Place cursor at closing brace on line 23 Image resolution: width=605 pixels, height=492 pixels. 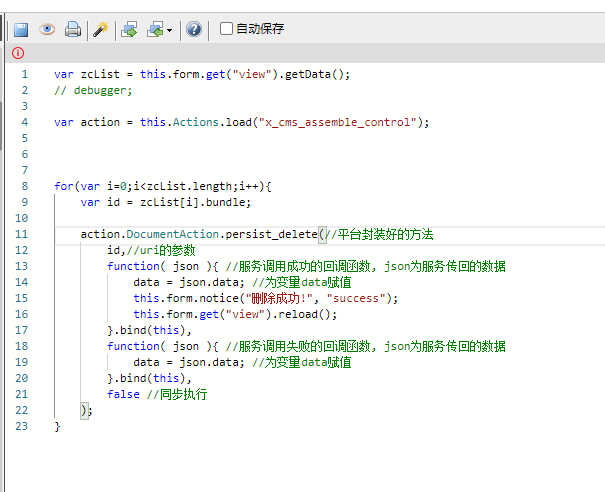coord(58,426)
